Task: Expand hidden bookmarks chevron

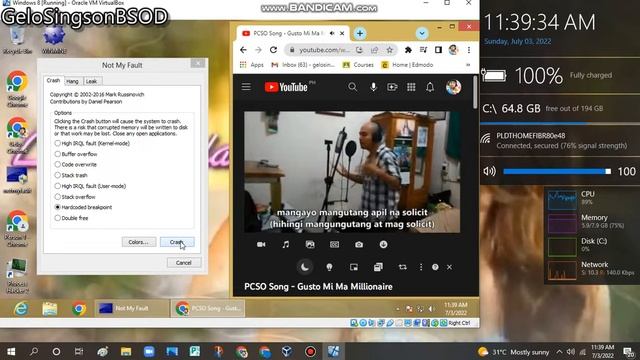Action: click(468, 65)
